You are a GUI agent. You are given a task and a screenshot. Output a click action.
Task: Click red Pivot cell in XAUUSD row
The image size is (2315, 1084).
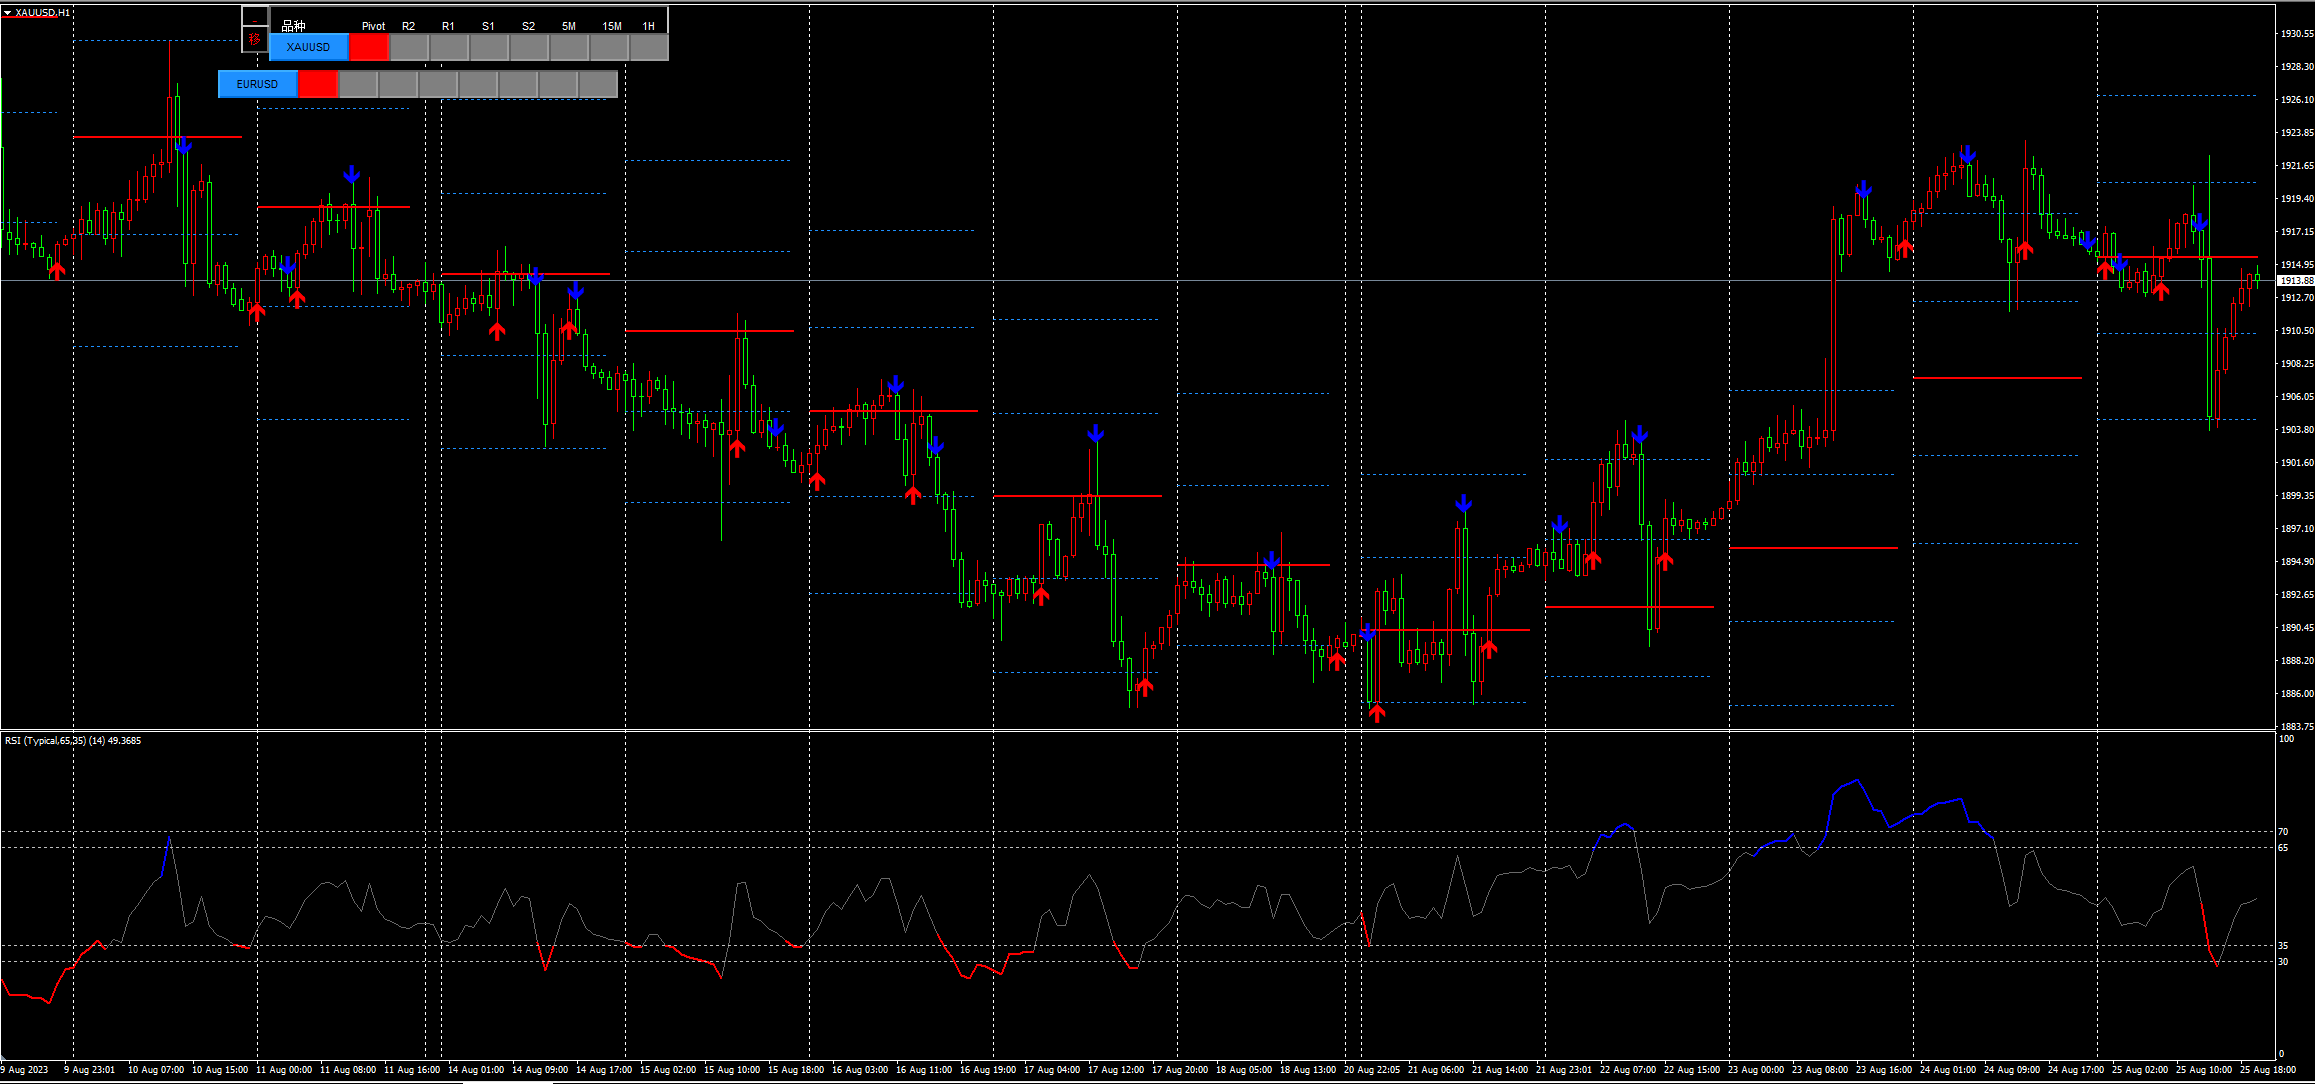click(x=368, y=47)
